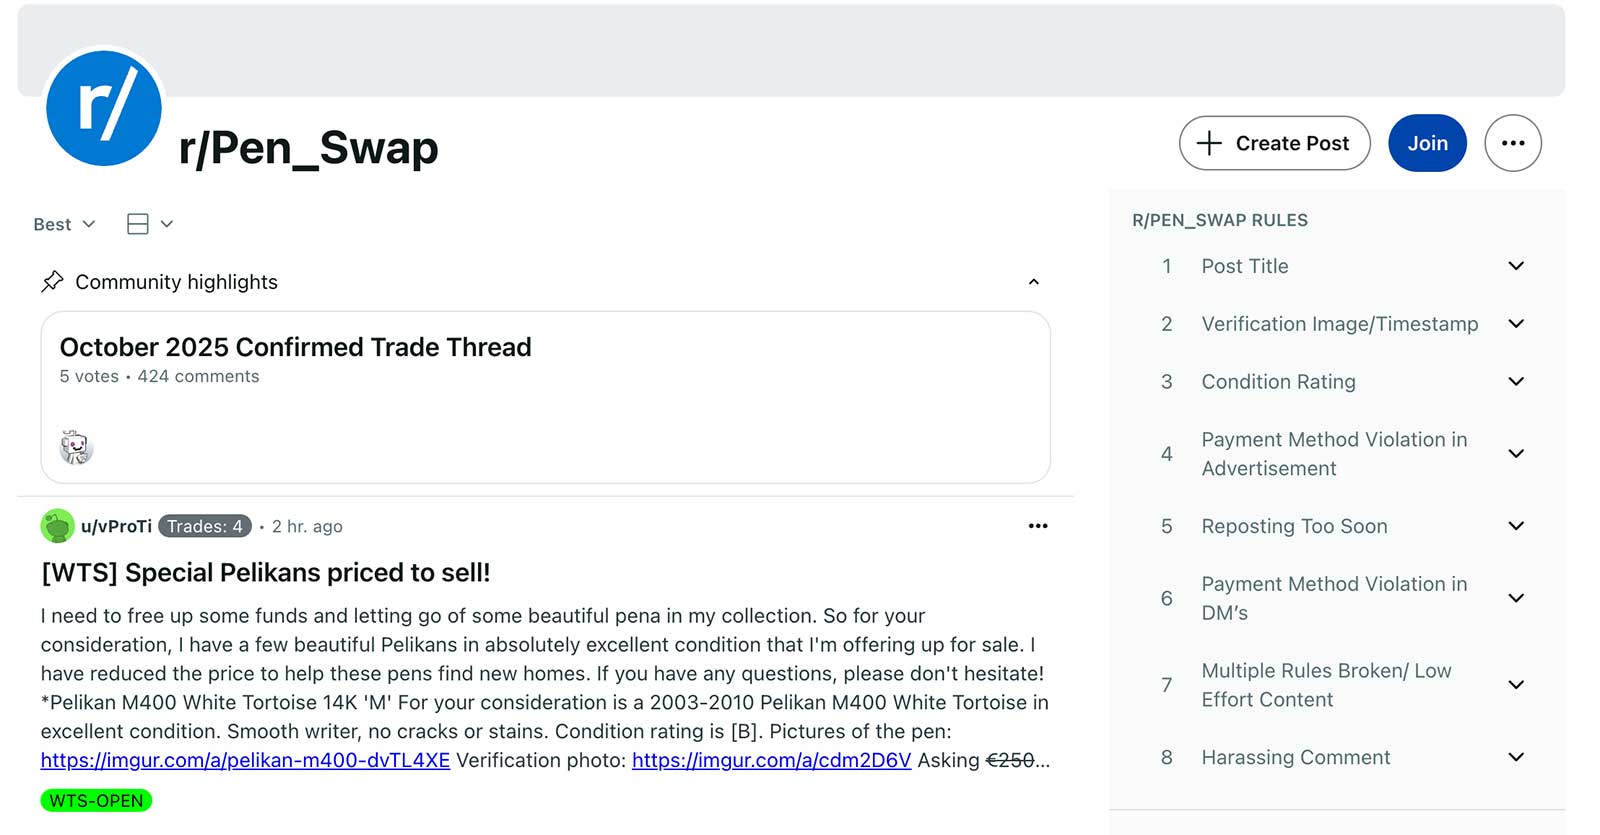Click the r/Pen_Swap community avatar icon
The width and height of the screenshot is (1600, 835).
pyautogui.click(x=104, y=108)
